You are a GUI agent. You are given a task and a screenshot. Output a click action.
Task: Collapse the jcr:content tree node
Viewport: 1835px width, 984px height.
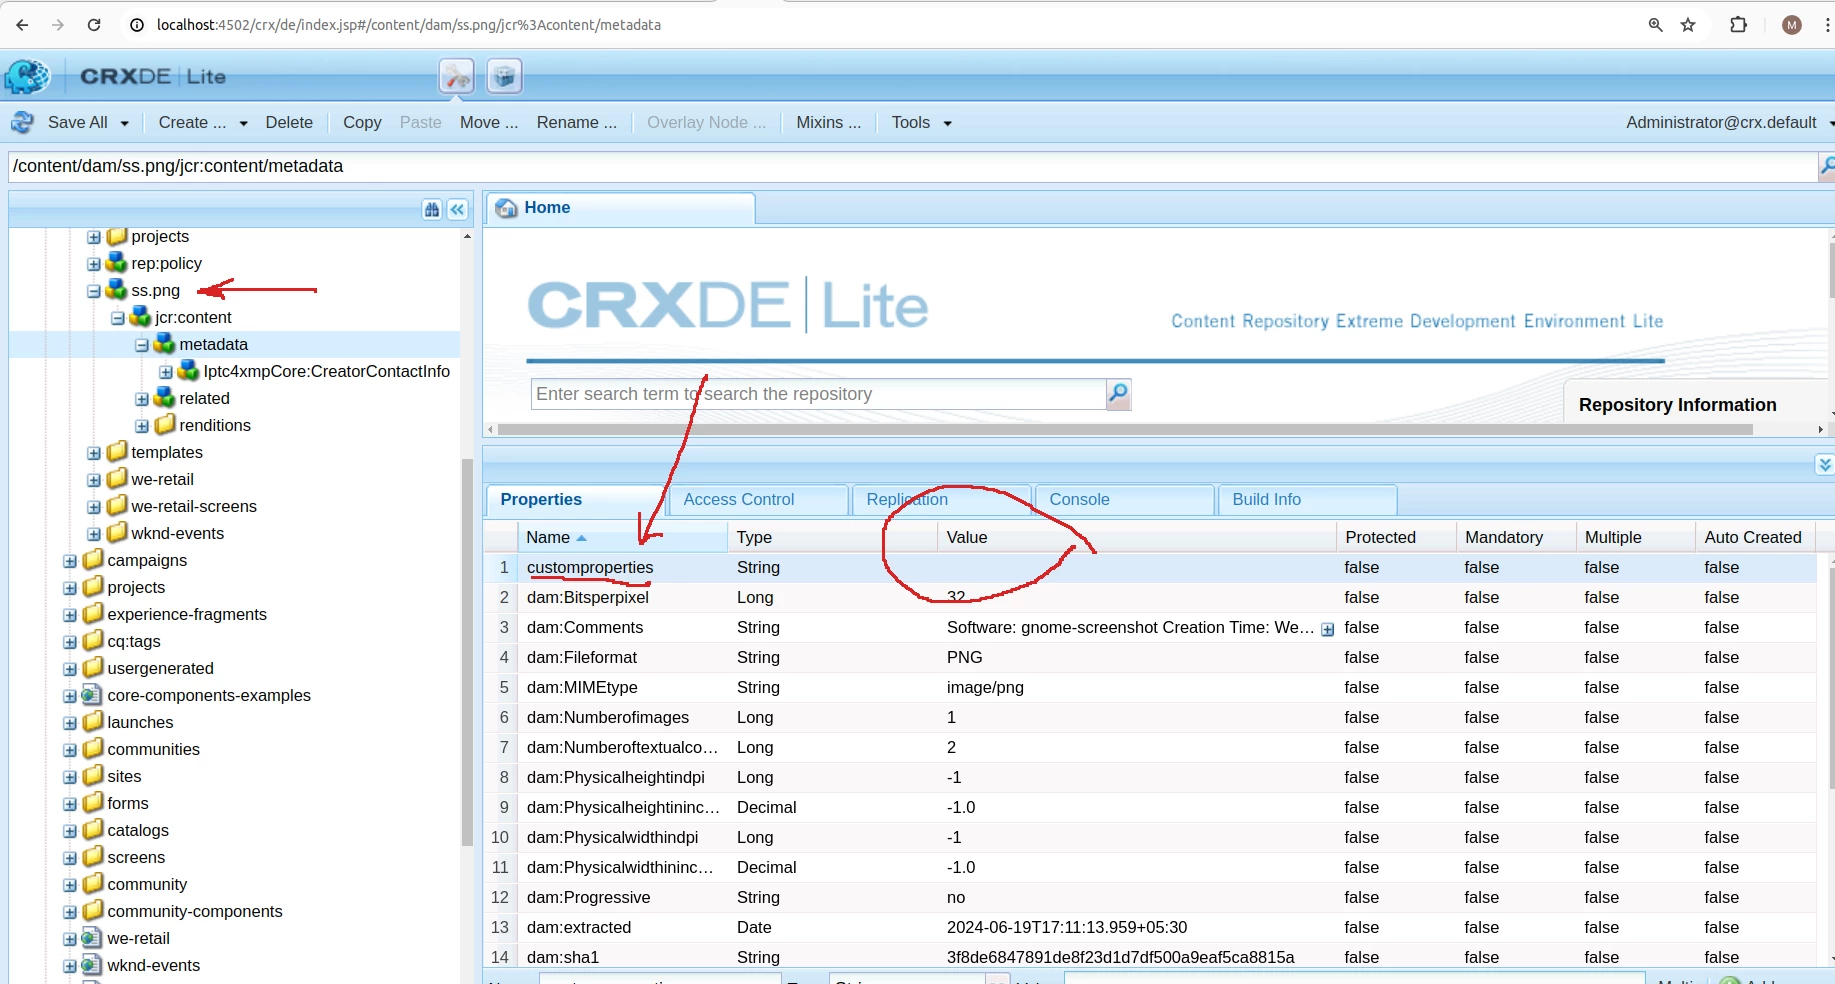(x=118, y=318)
